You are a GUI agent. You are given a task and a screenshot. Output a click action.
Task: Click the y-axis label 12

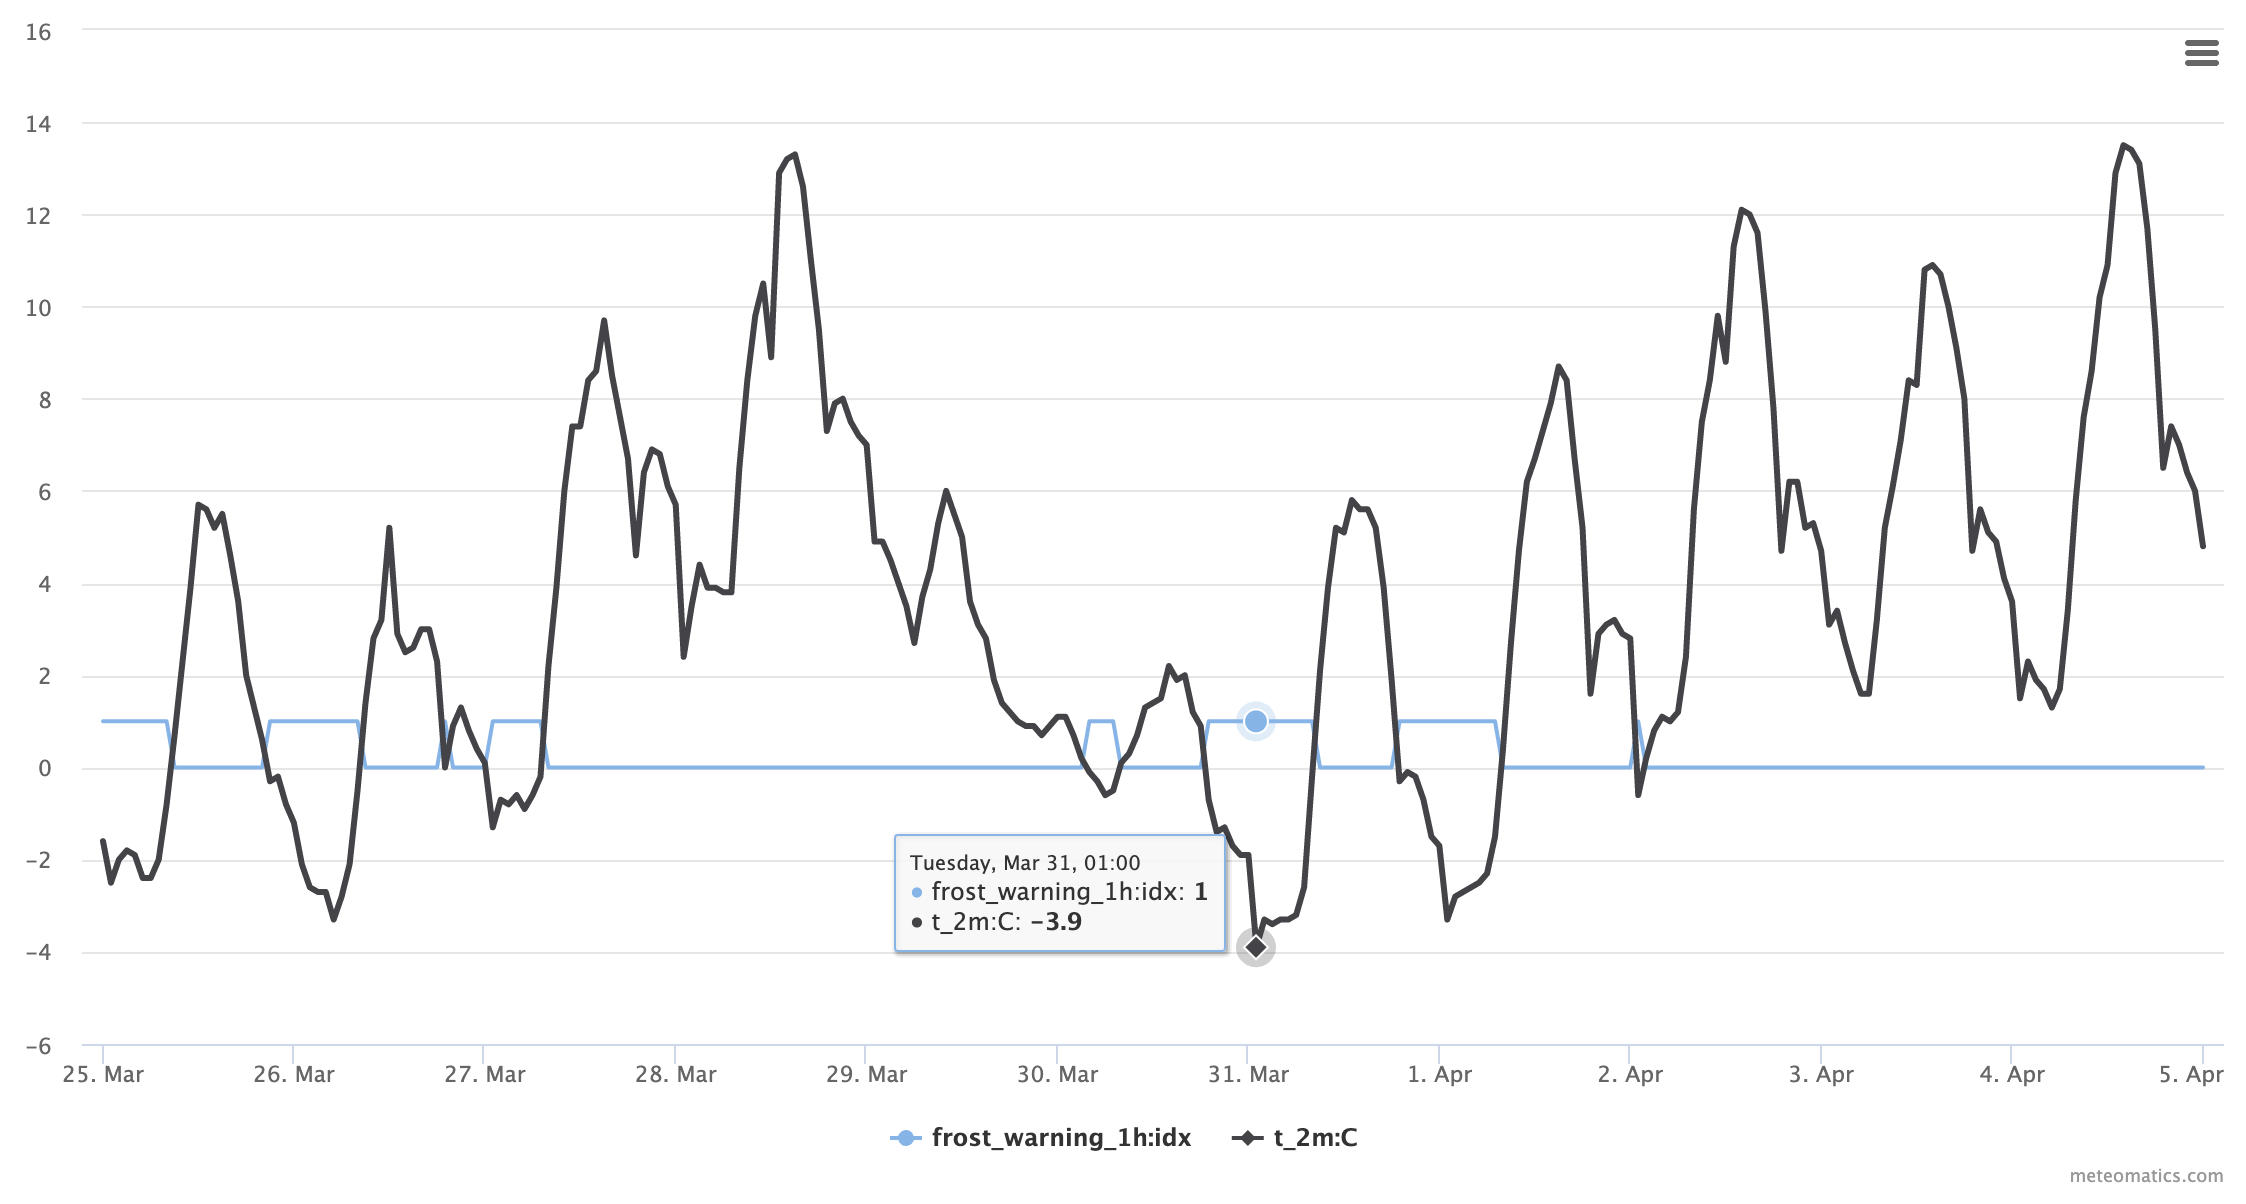pos(38,216)
